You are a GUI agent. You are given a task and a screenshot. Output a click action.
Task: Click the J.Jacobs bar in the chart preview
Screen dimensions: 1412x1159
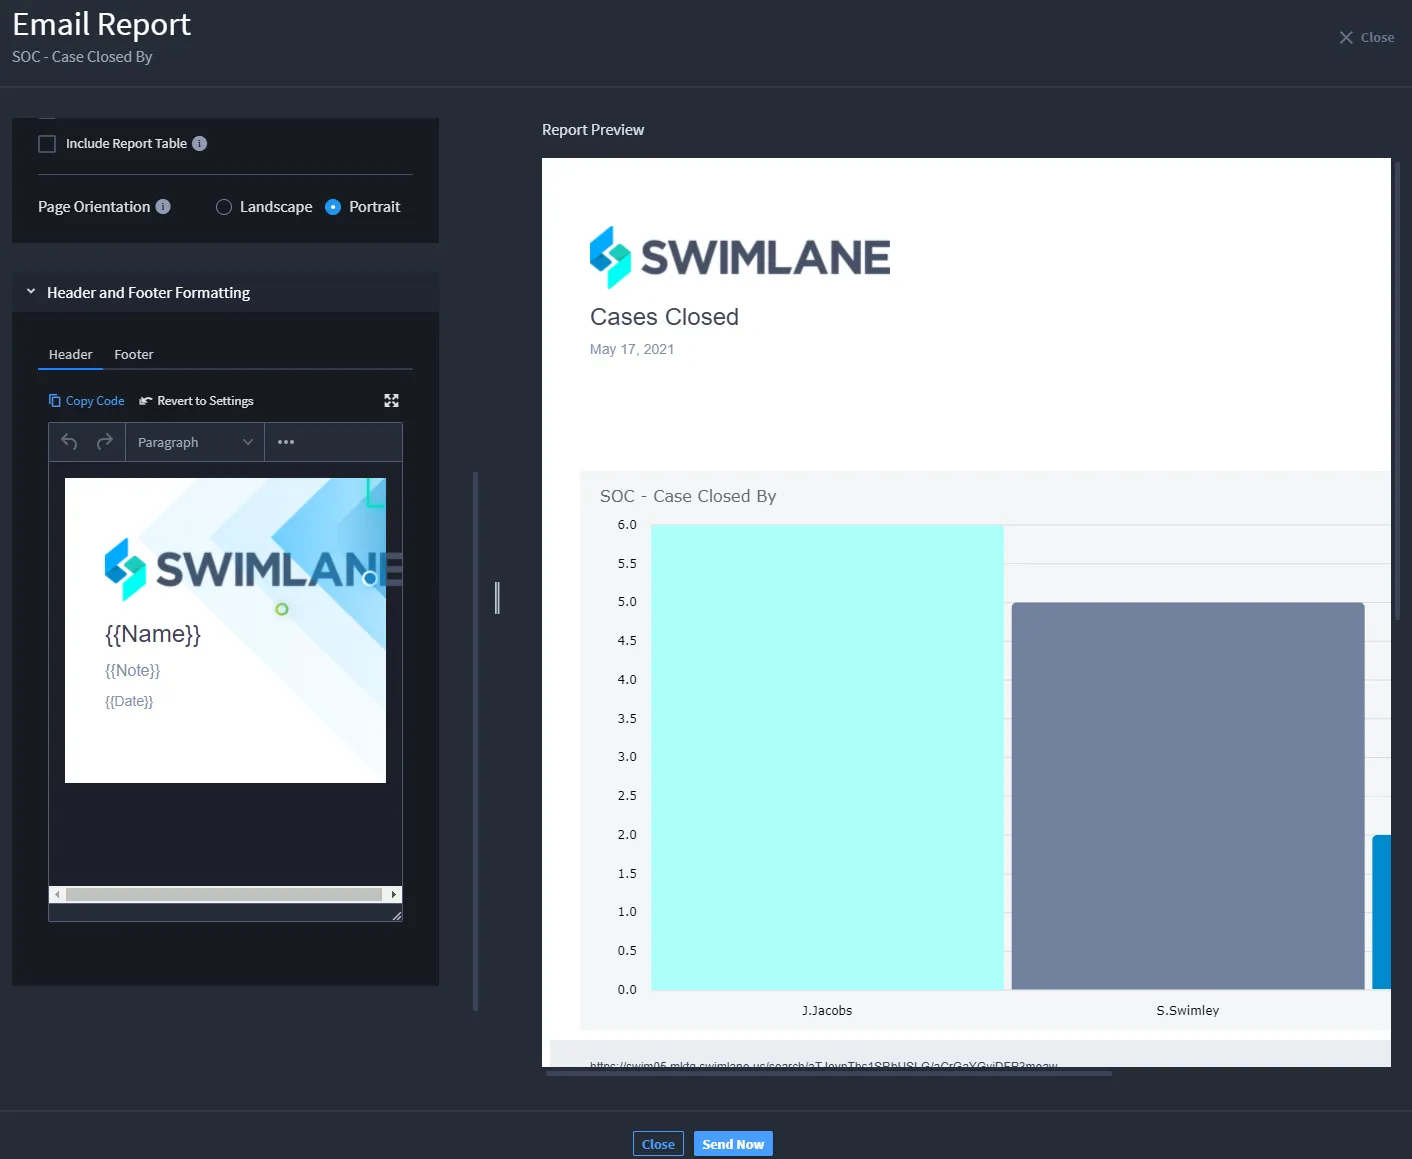pyautogui.click(x=827, y=757)
